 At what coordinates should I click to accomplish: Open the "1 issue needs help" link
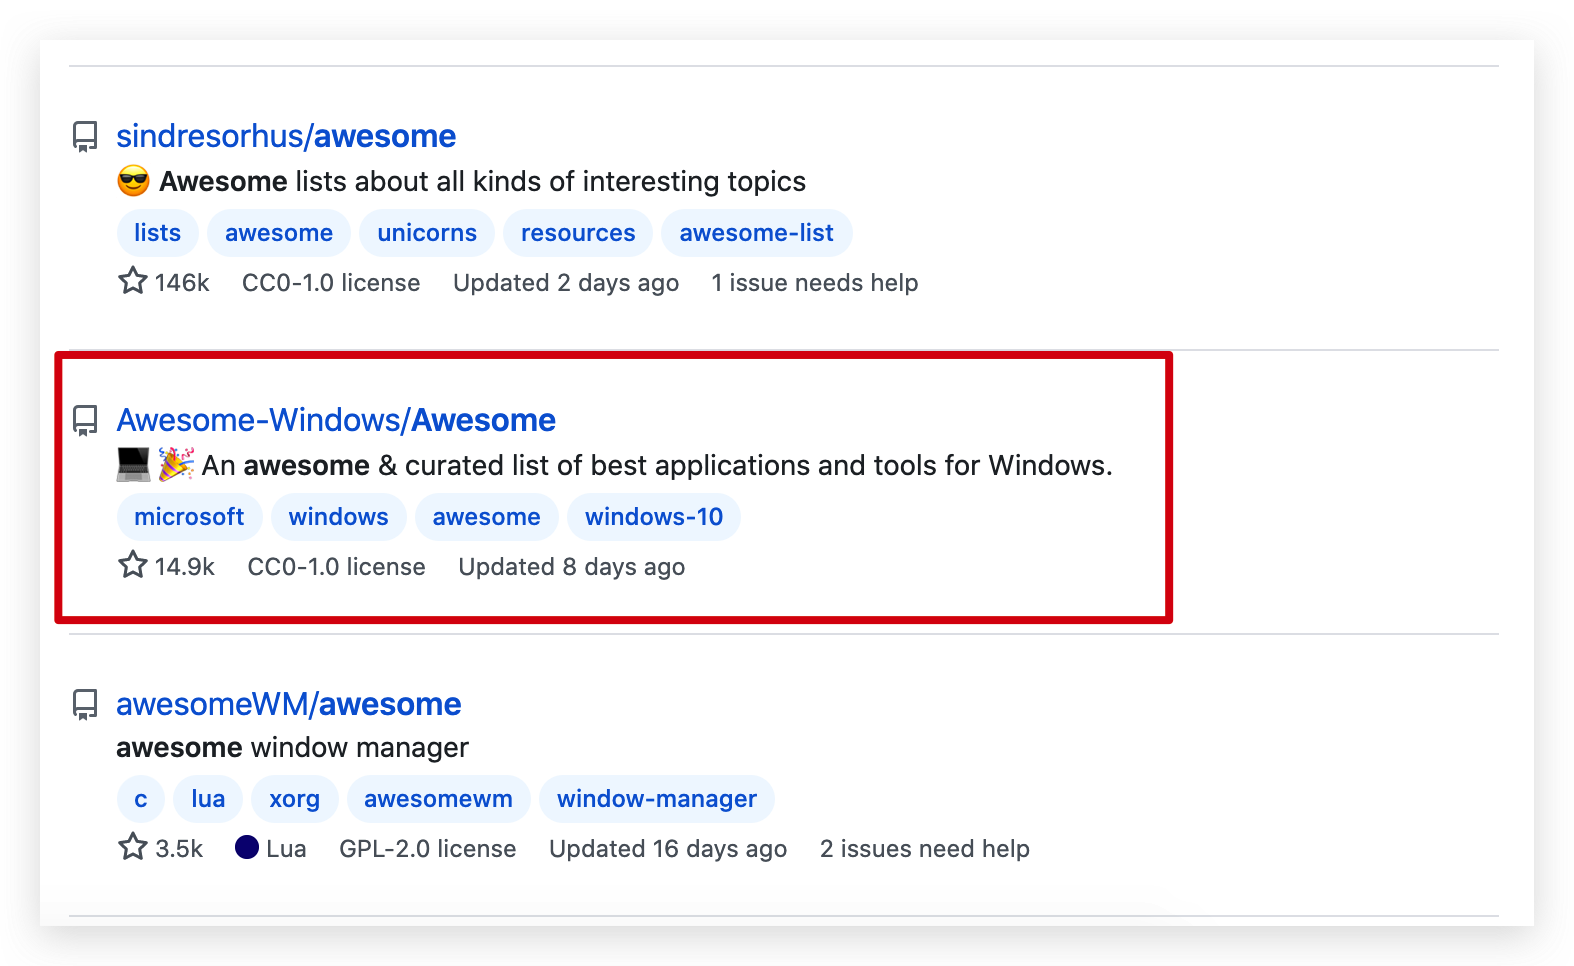(x=815, y=283)
